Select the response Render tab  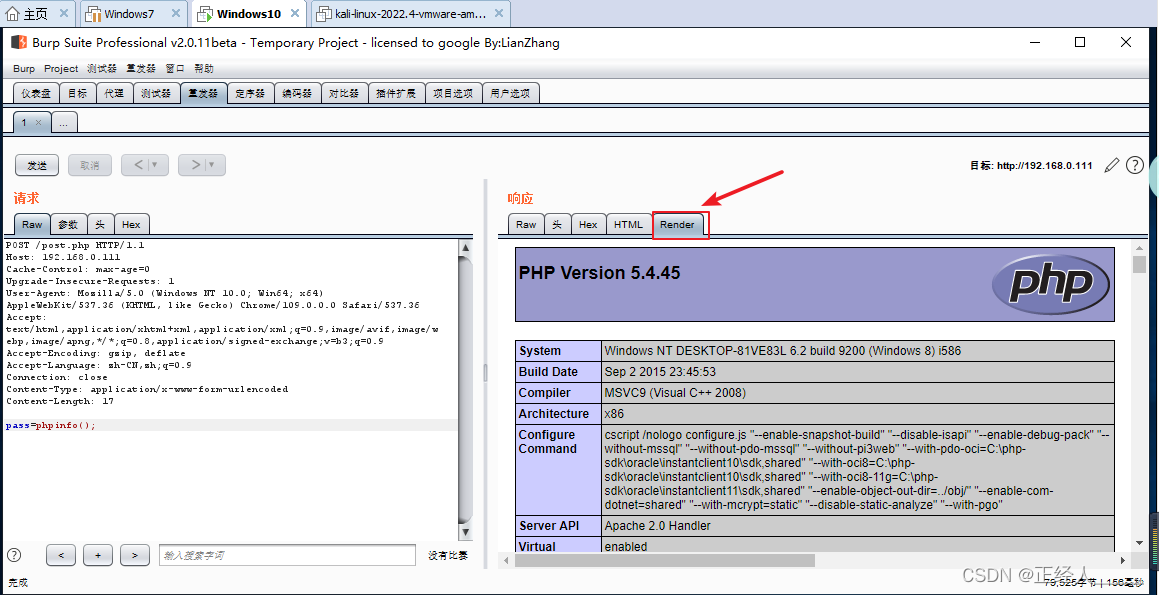[x=678, y=225]
